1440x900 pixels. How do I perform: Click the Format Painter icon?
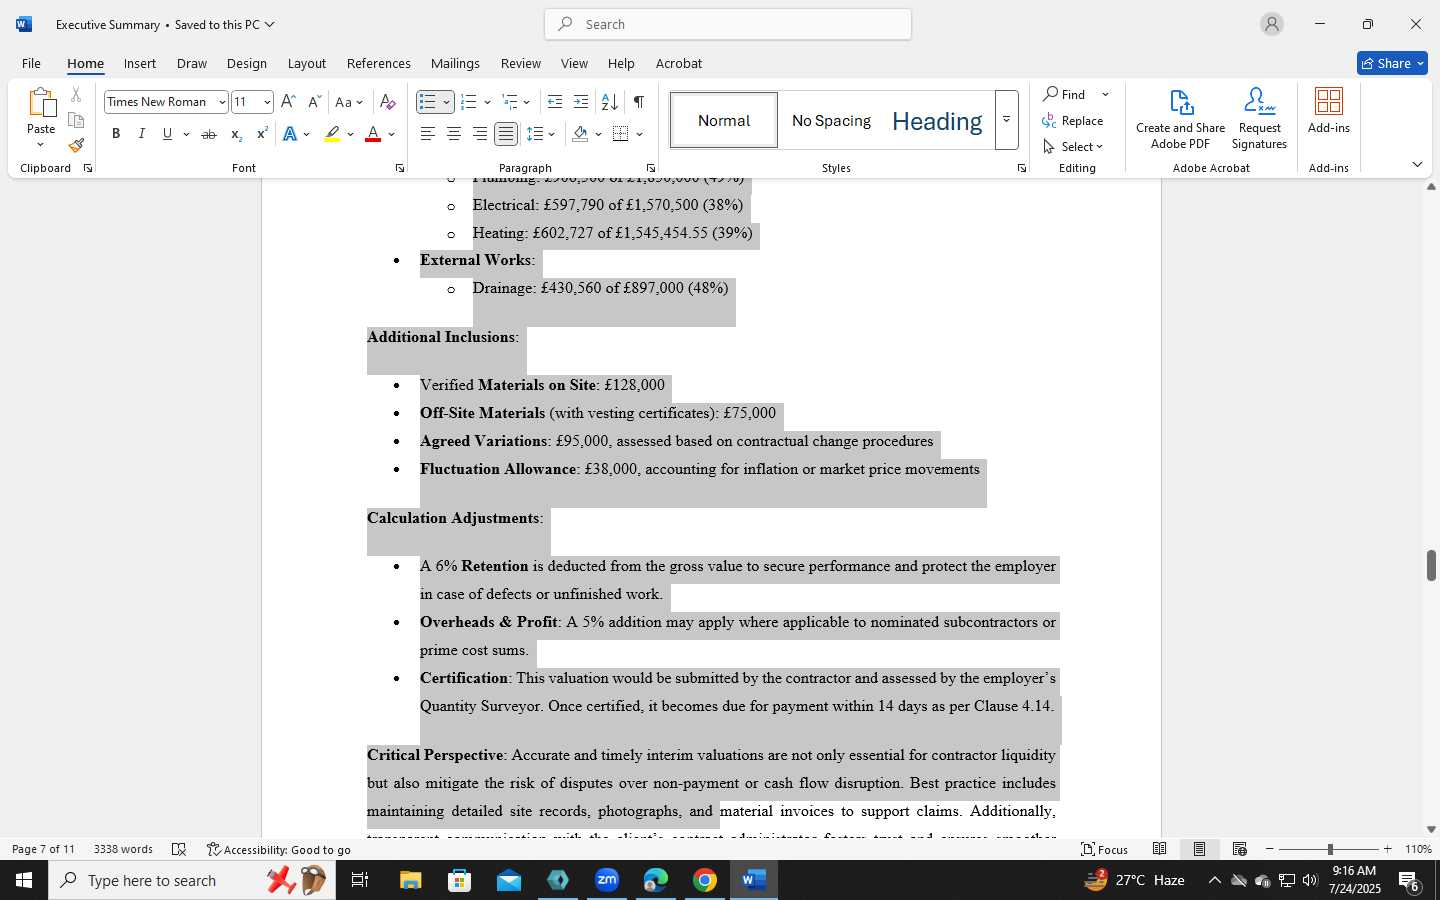pos(76,145)
